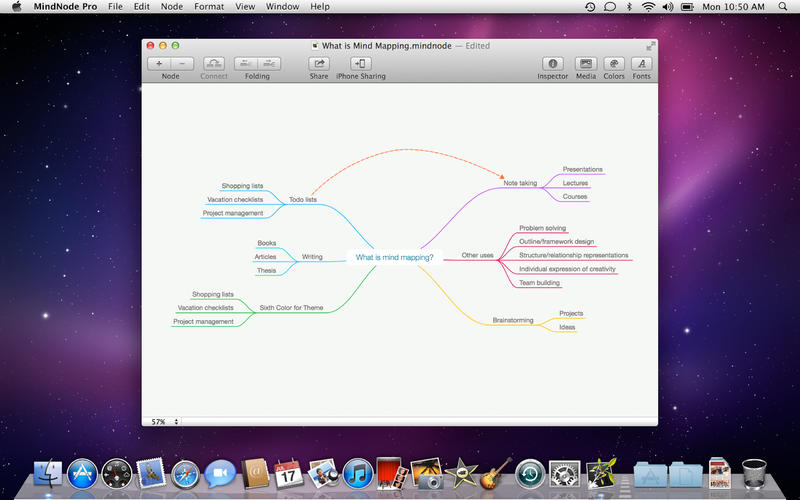Show the Colors panel
The height and width of the screenshot is (500, 800).
coord(614,63)
